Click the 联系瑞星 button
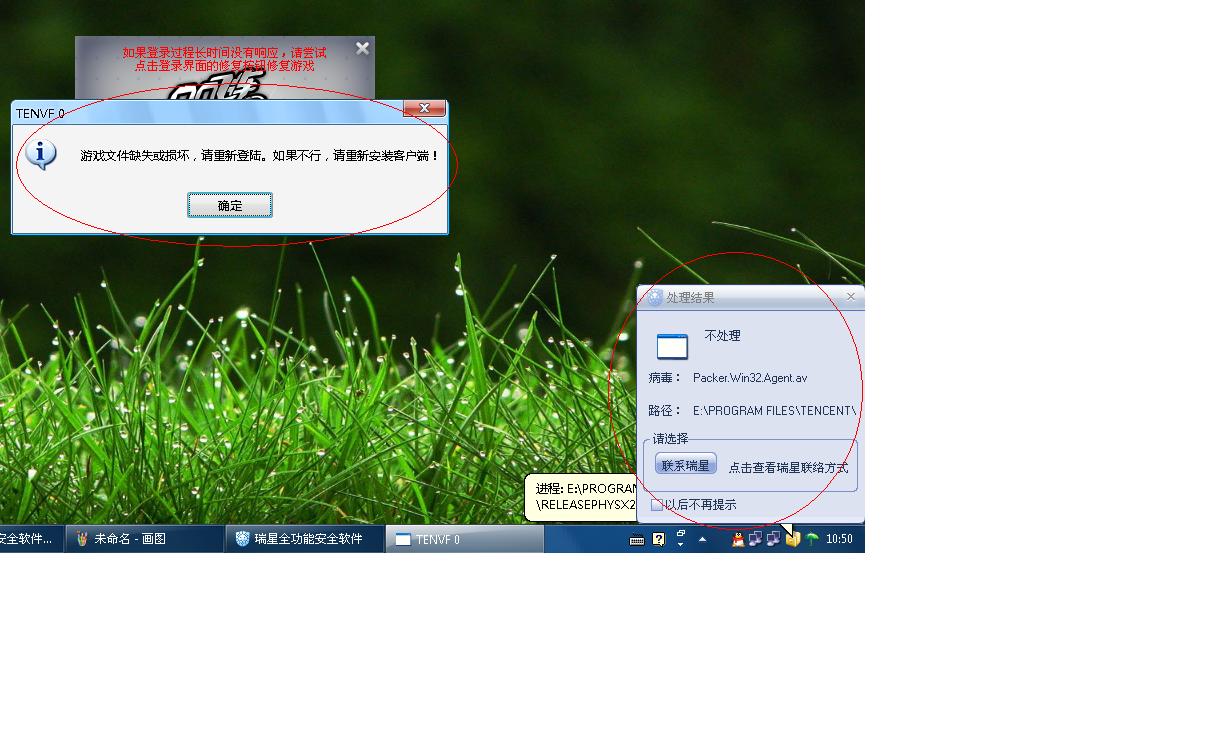Image resolution: width=1218 pixels, height=748 pixels. point(686,465)
